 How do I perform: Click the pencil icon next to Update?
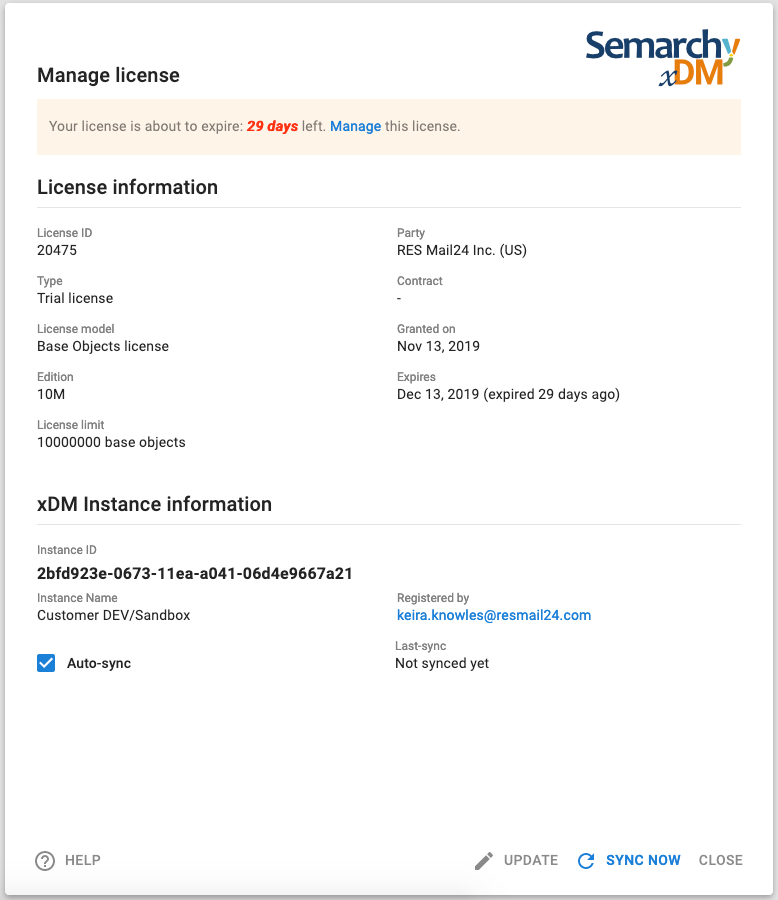tap(483, 860)
